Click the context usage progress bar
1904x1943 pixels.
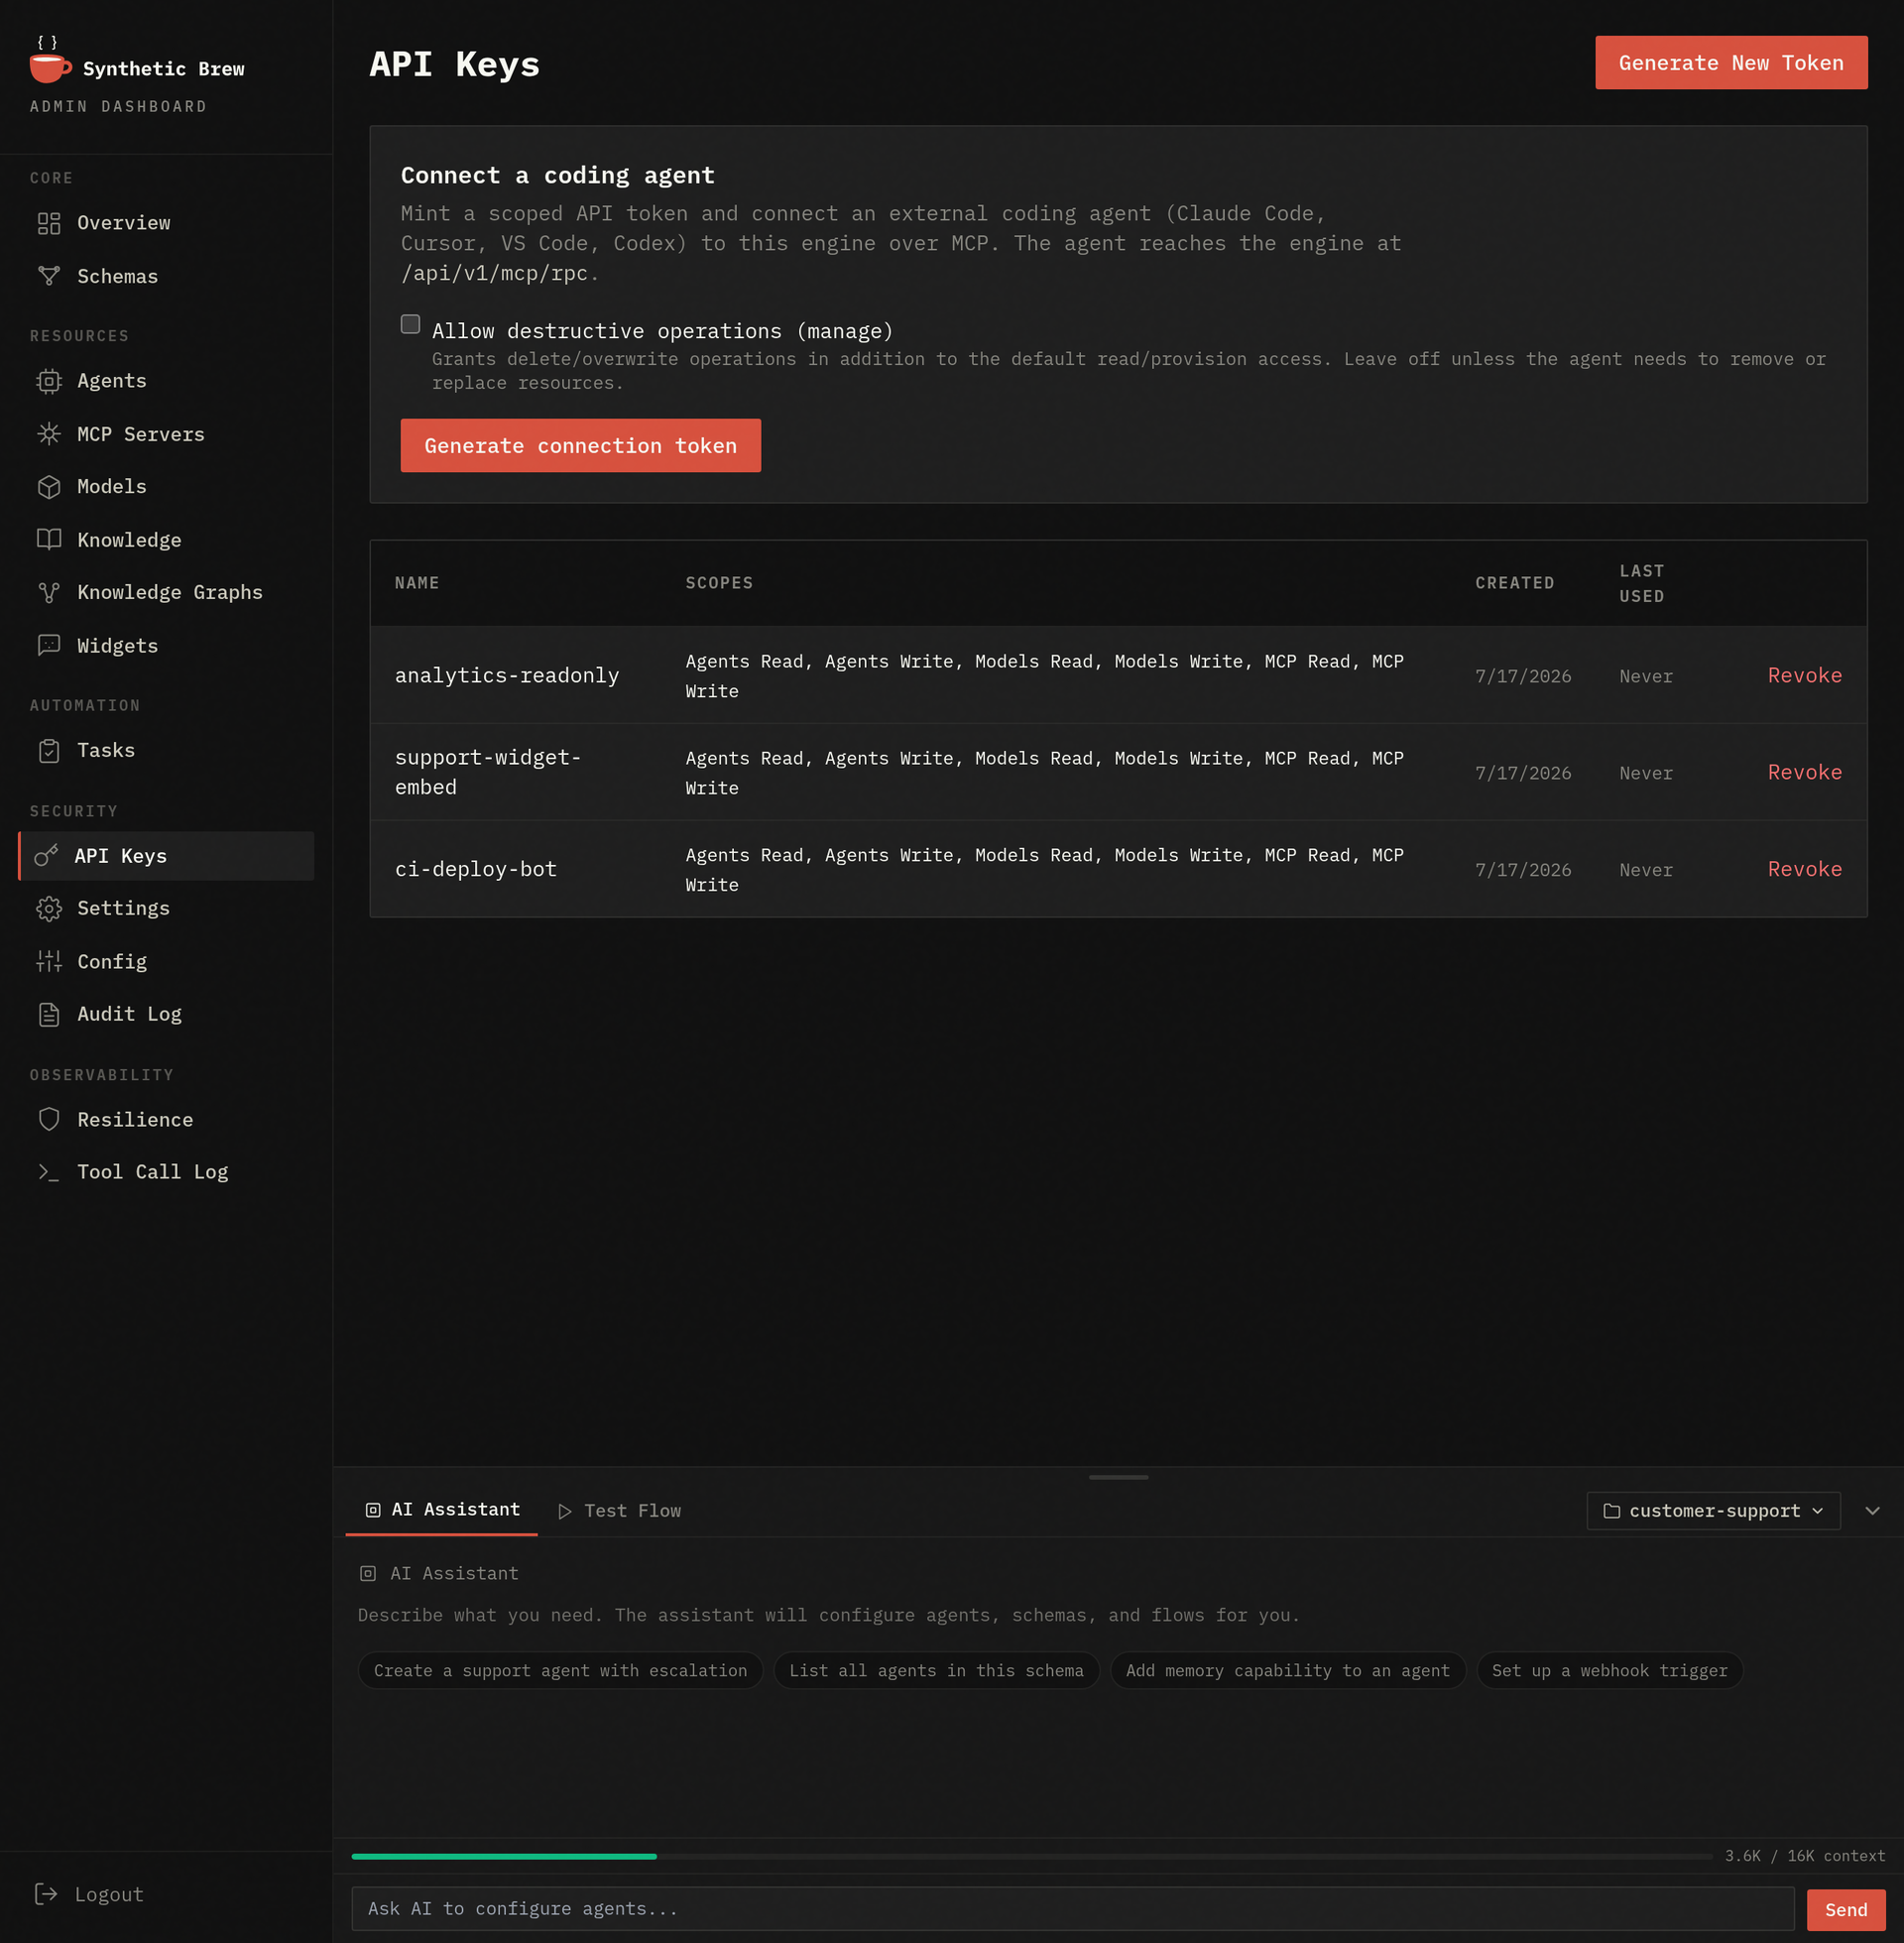pyautogui.click(x=1032, y=1856)
